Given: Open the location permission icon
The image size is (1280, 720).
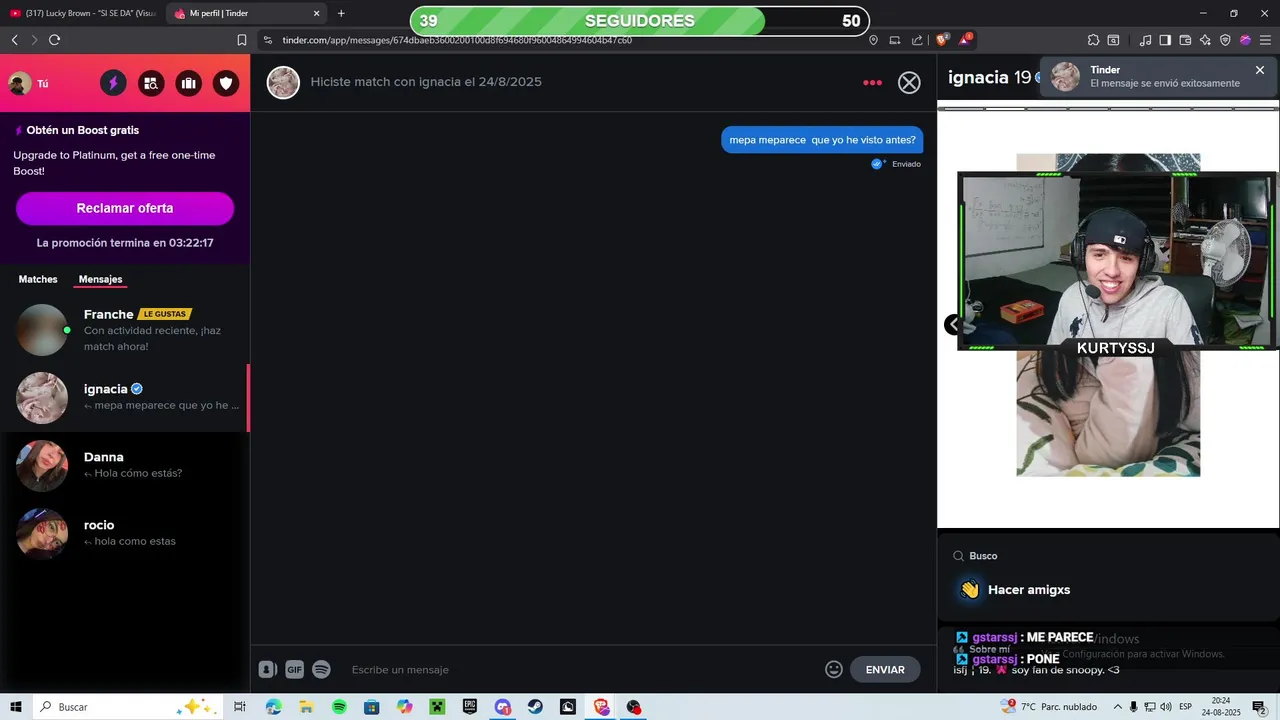Looking at the screenshot, I should (x=873, y=40).
